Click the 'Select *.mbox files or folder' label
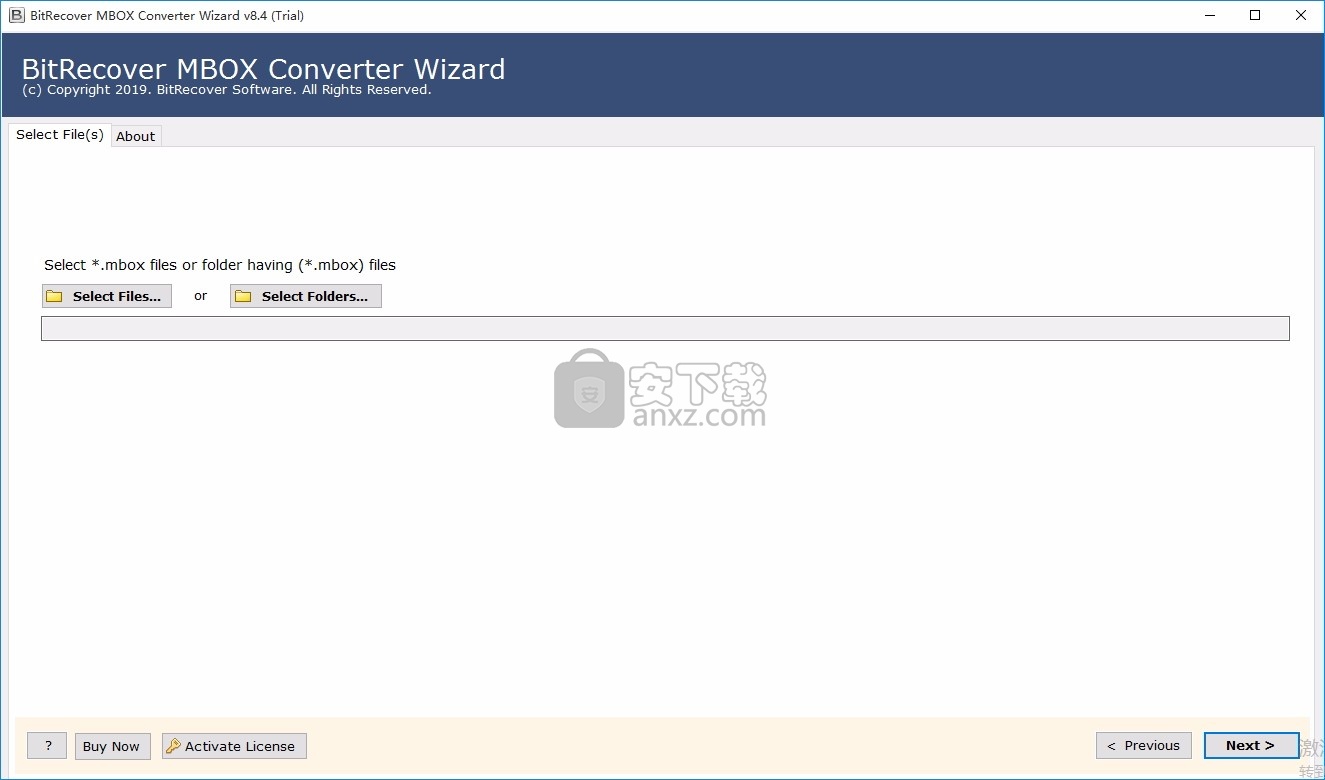Screen dimensions: 1325x780 [220, 265]
